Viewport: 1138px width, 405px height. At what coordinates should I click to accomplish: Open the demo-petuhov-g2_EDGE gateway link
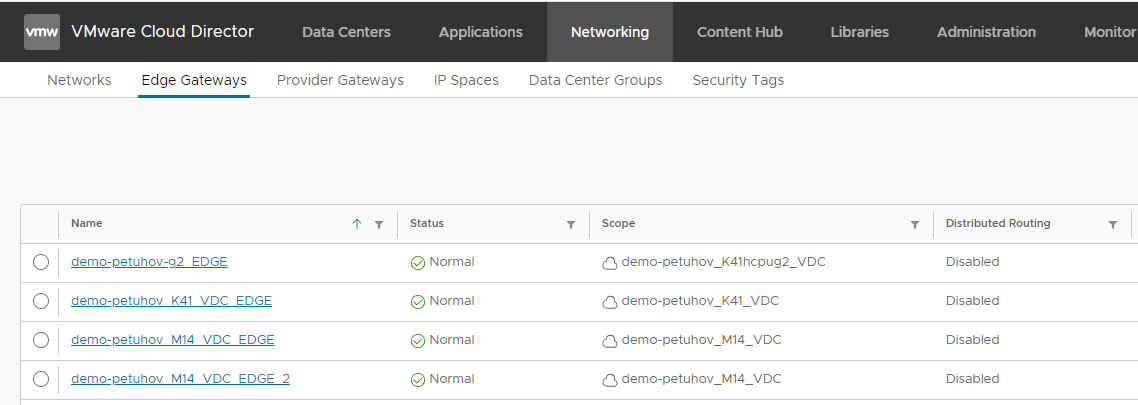149,262
